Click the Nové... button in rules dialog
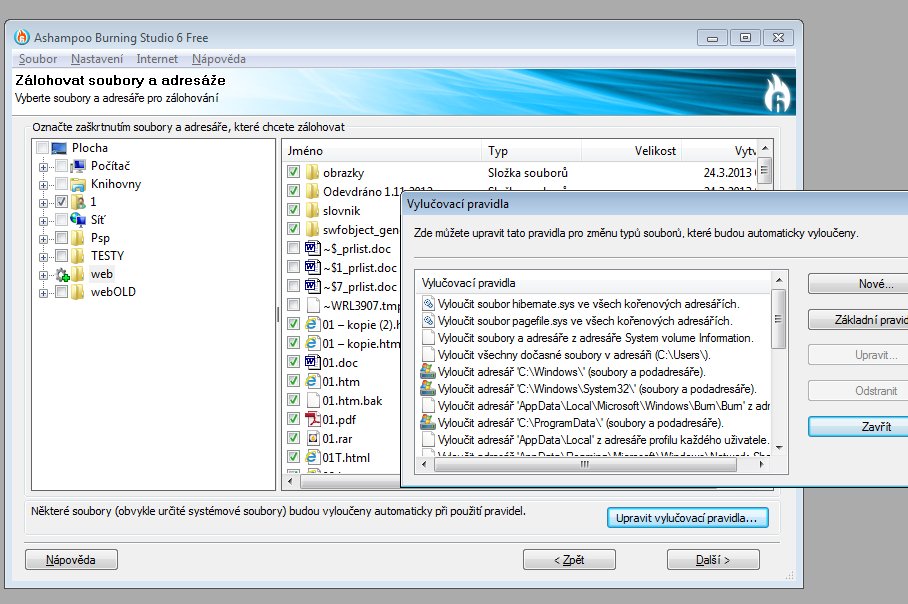Image resolution: width=908 pixels, height=604 pixels. [858, 284]
